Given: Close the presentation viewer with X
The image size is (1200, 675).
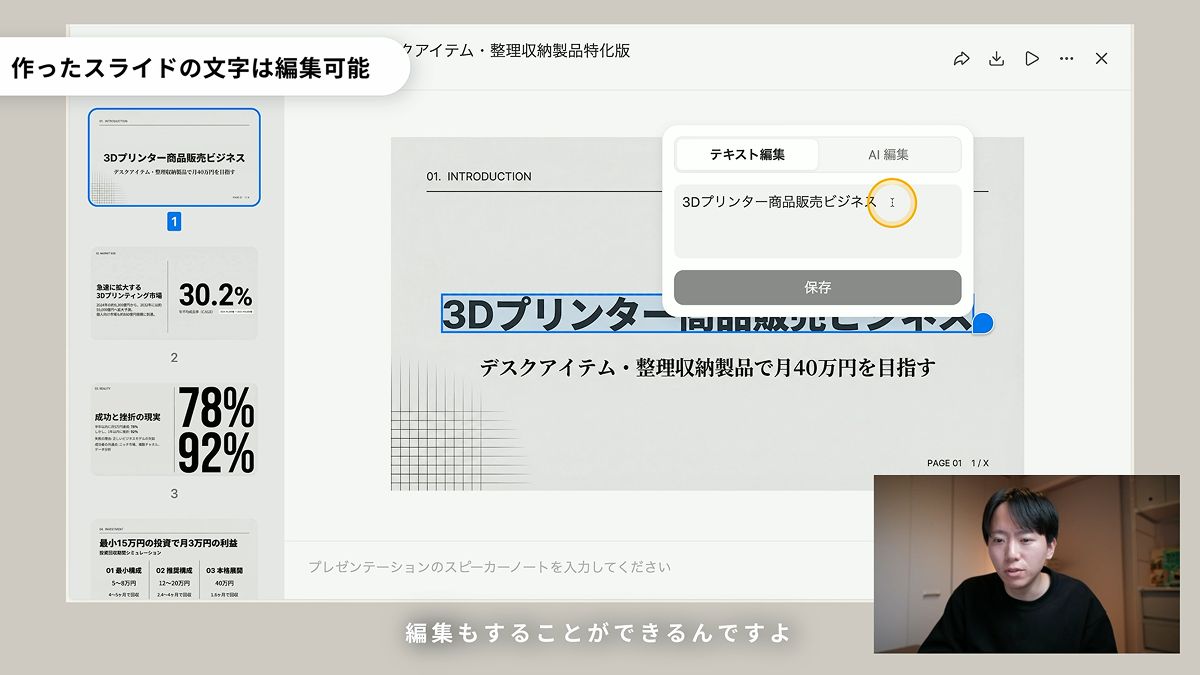Looking at the screenshot, I should [x=1101, y=59].
